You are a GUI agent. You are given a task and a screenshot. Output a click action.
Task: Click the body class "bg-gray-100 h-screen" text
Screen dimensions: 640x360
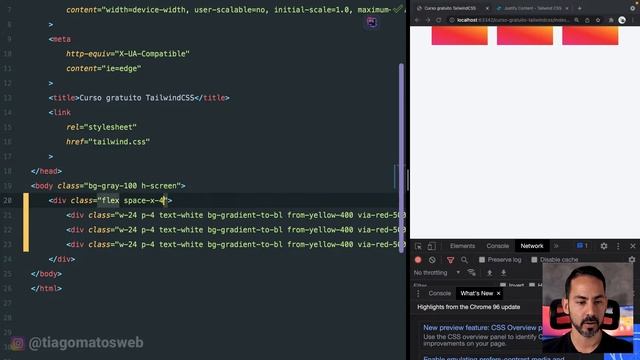tap(132, 186)
